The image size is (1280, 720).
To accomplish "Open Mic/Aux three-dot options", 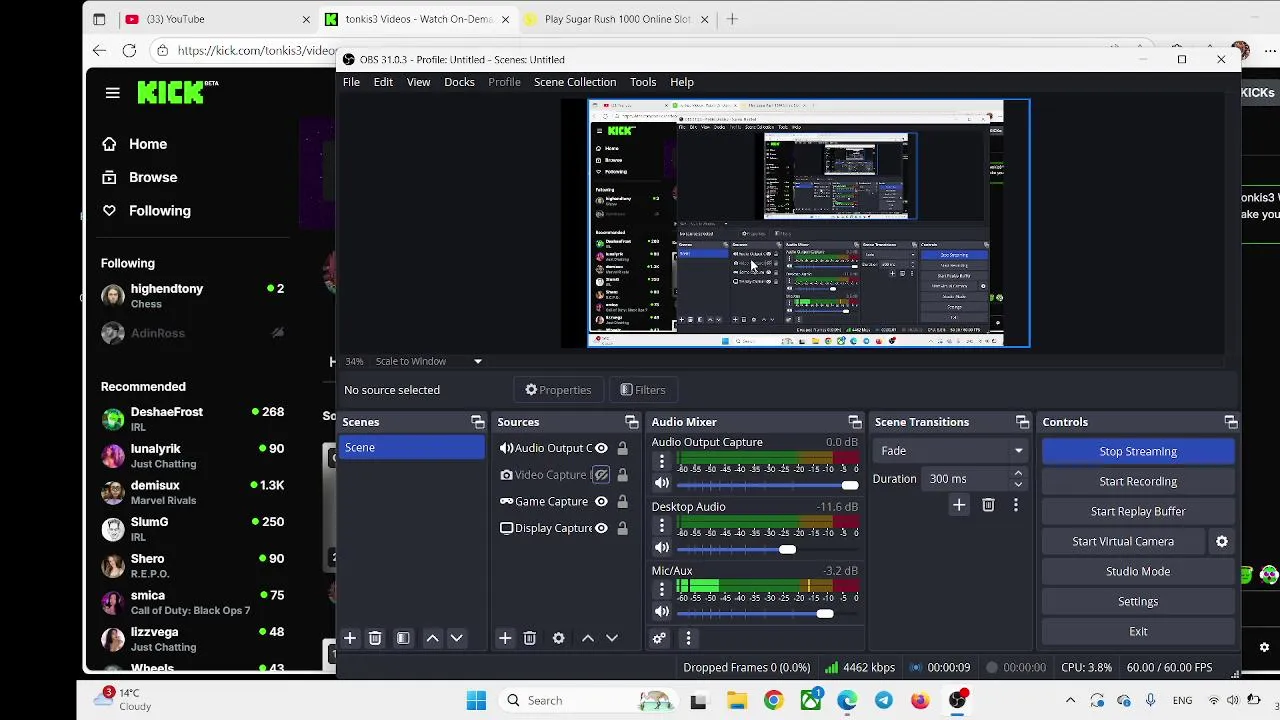I will pos(661,590).
